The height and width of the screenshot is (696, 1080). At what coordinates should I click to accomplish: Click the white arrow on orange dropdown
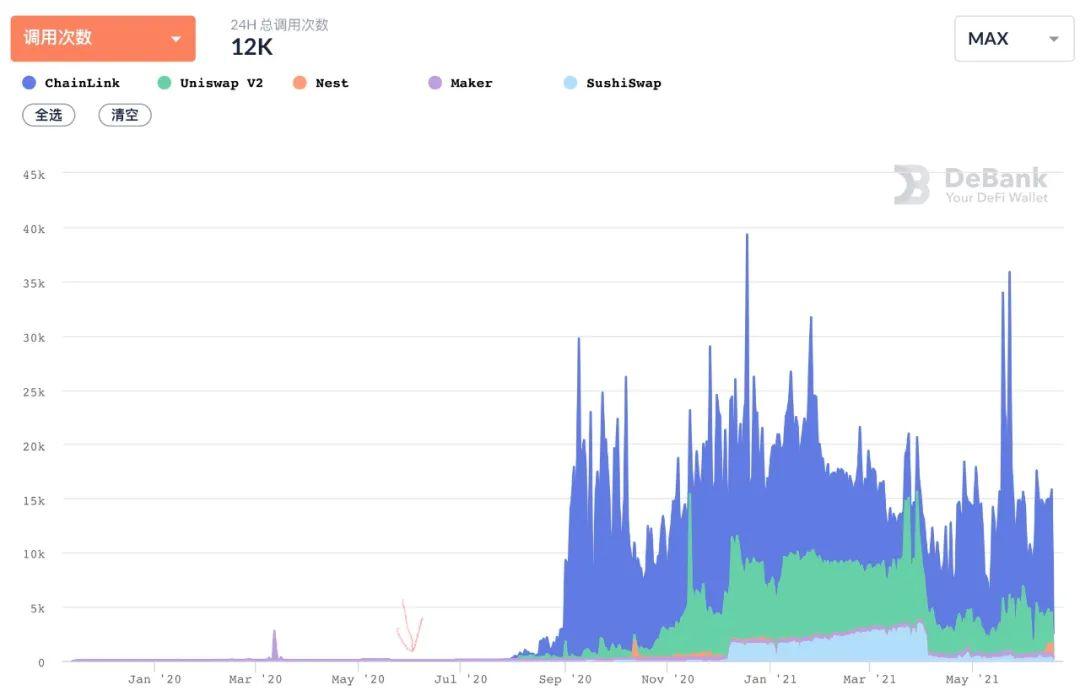coord(176,39)
